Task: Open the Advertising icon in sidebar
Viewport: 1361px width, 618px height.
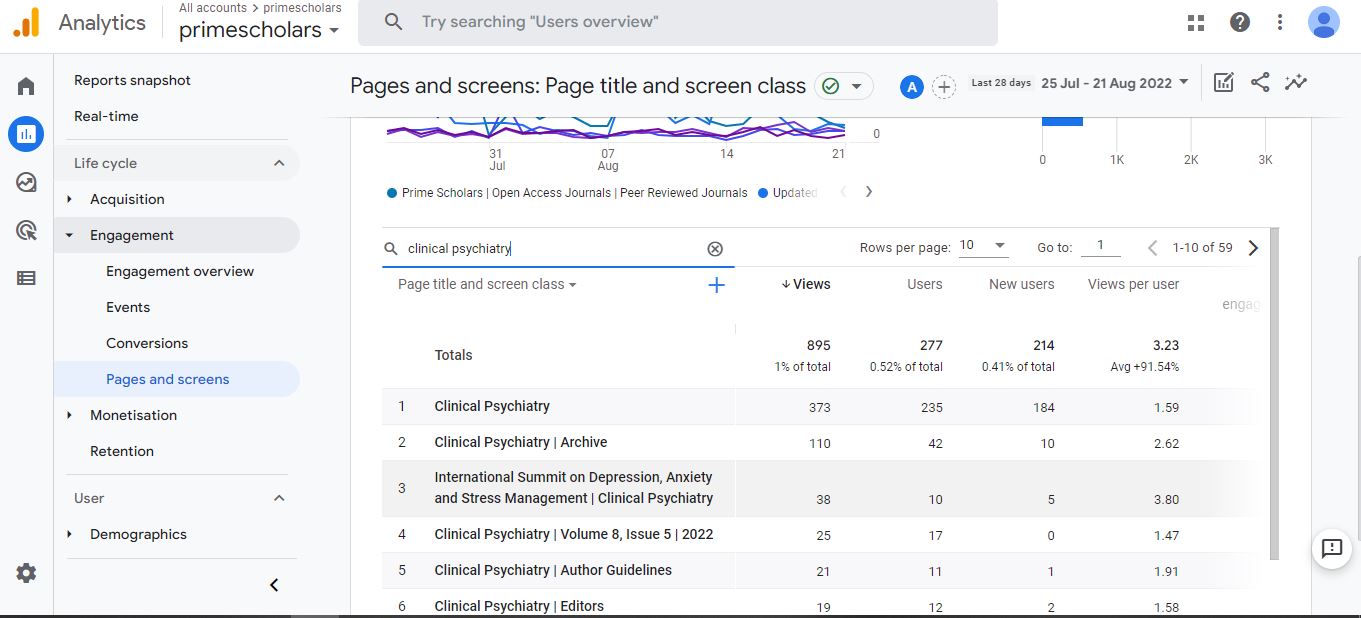Action: (26, 230)
